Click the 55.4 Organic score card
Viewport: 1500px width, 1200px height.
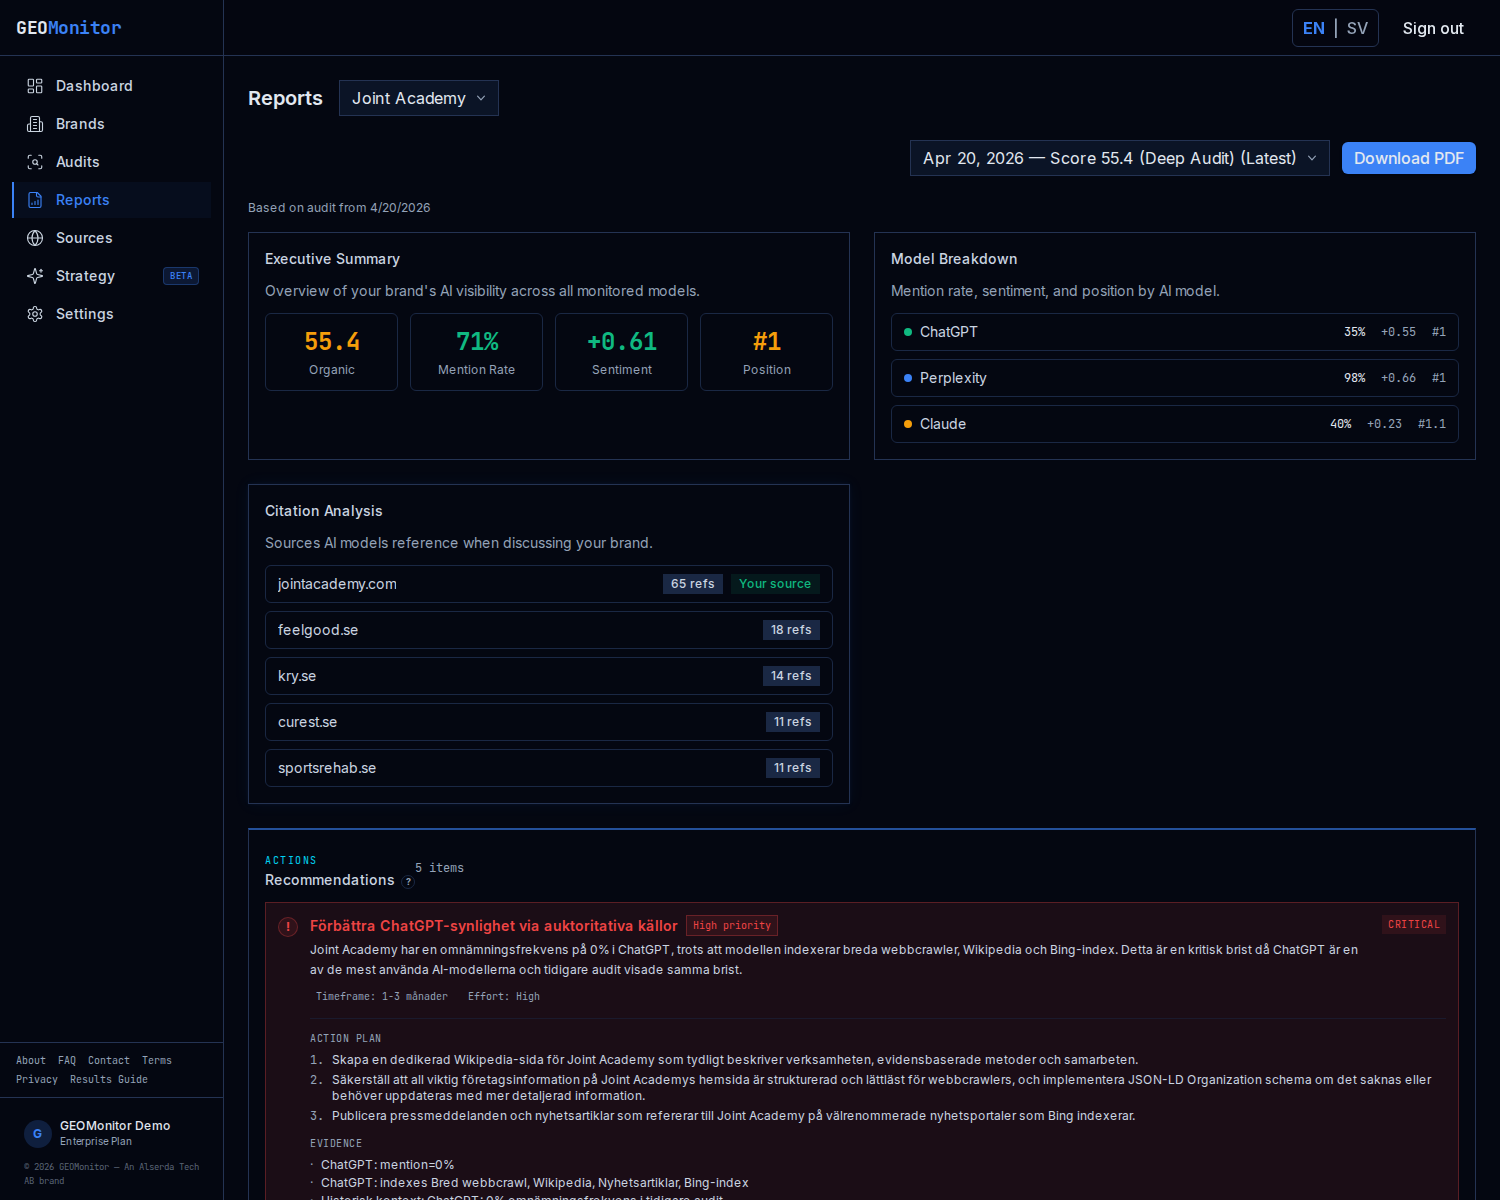click(332, 352)
